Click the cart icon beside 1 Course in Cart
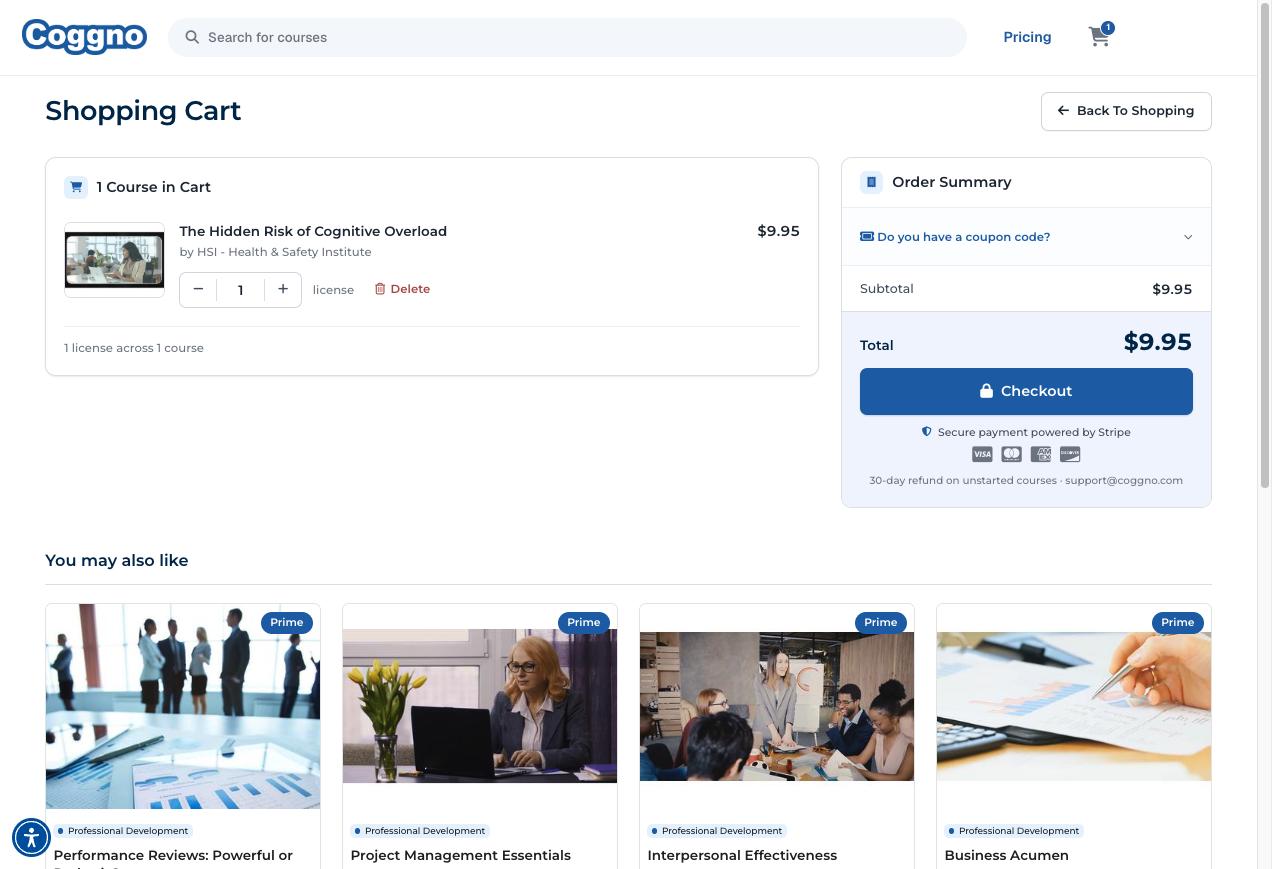 [x=76, y=187]
